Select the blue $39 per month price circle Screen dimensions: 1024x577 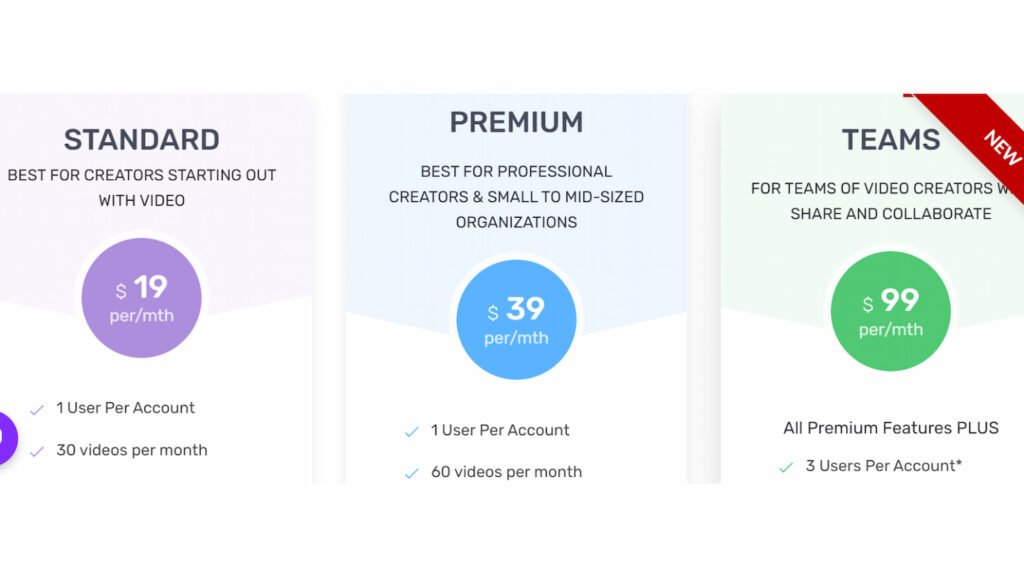(x=516, y=319)
